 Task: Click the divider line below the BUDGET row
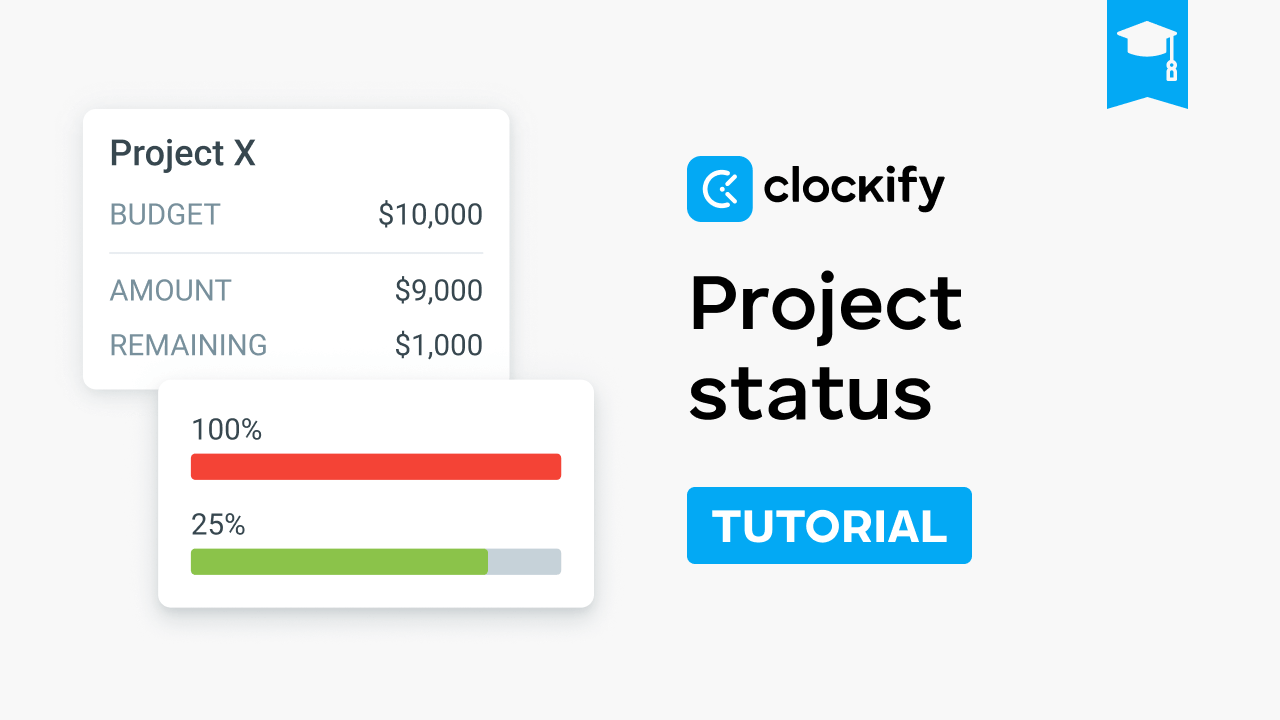(x=296, y=253)
